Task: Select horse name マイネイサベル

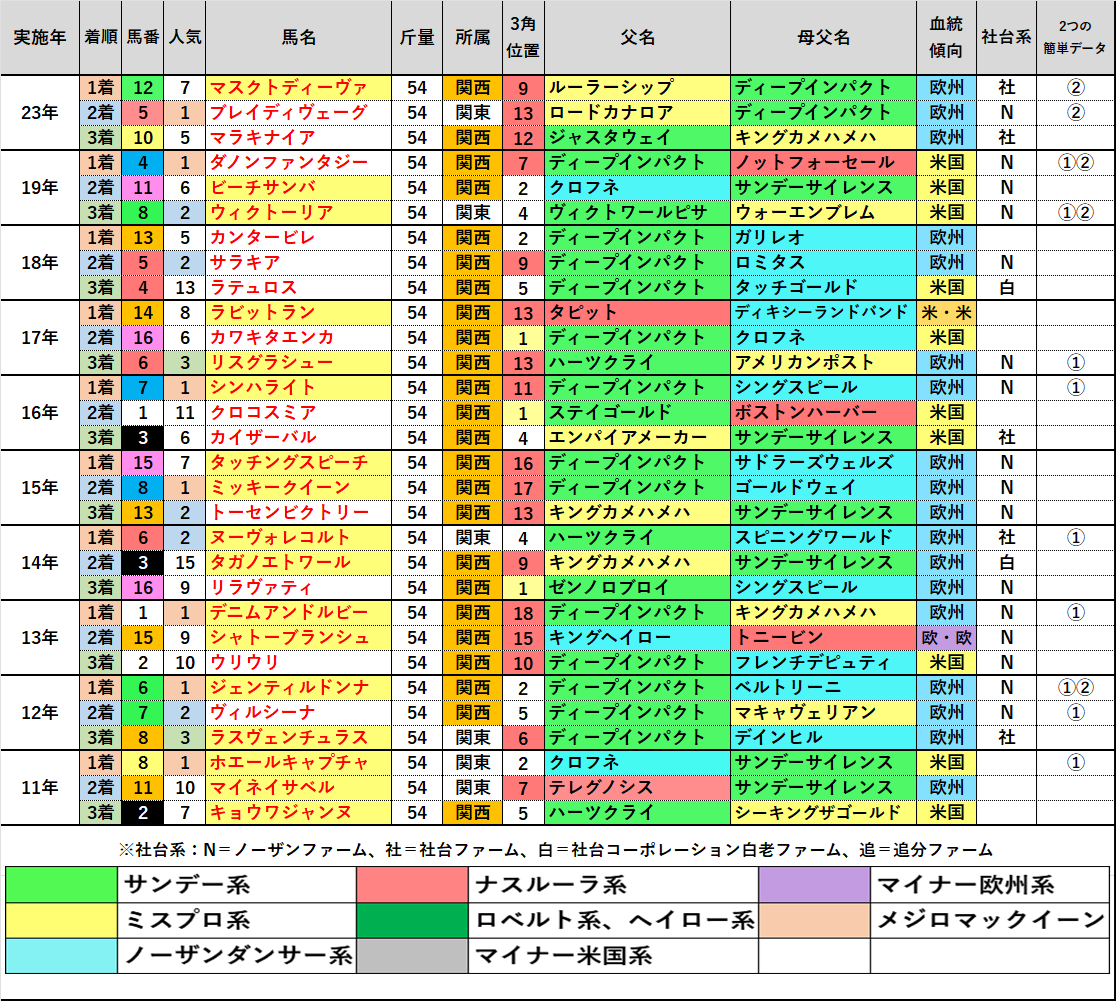Action: pos(298,787)
